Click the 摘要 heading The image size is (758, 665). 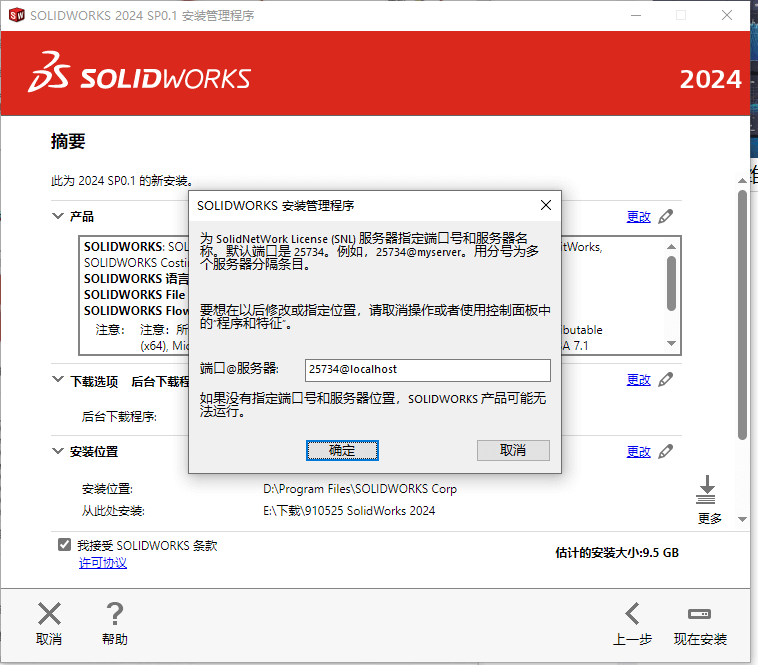[68, 142]
